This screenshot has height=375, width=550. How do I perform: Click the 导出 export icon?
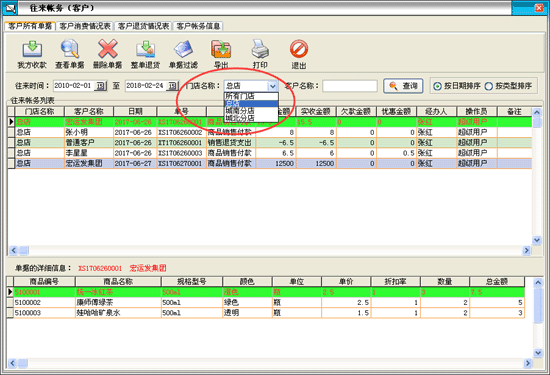pyautogui.click(x=221, y=49)
